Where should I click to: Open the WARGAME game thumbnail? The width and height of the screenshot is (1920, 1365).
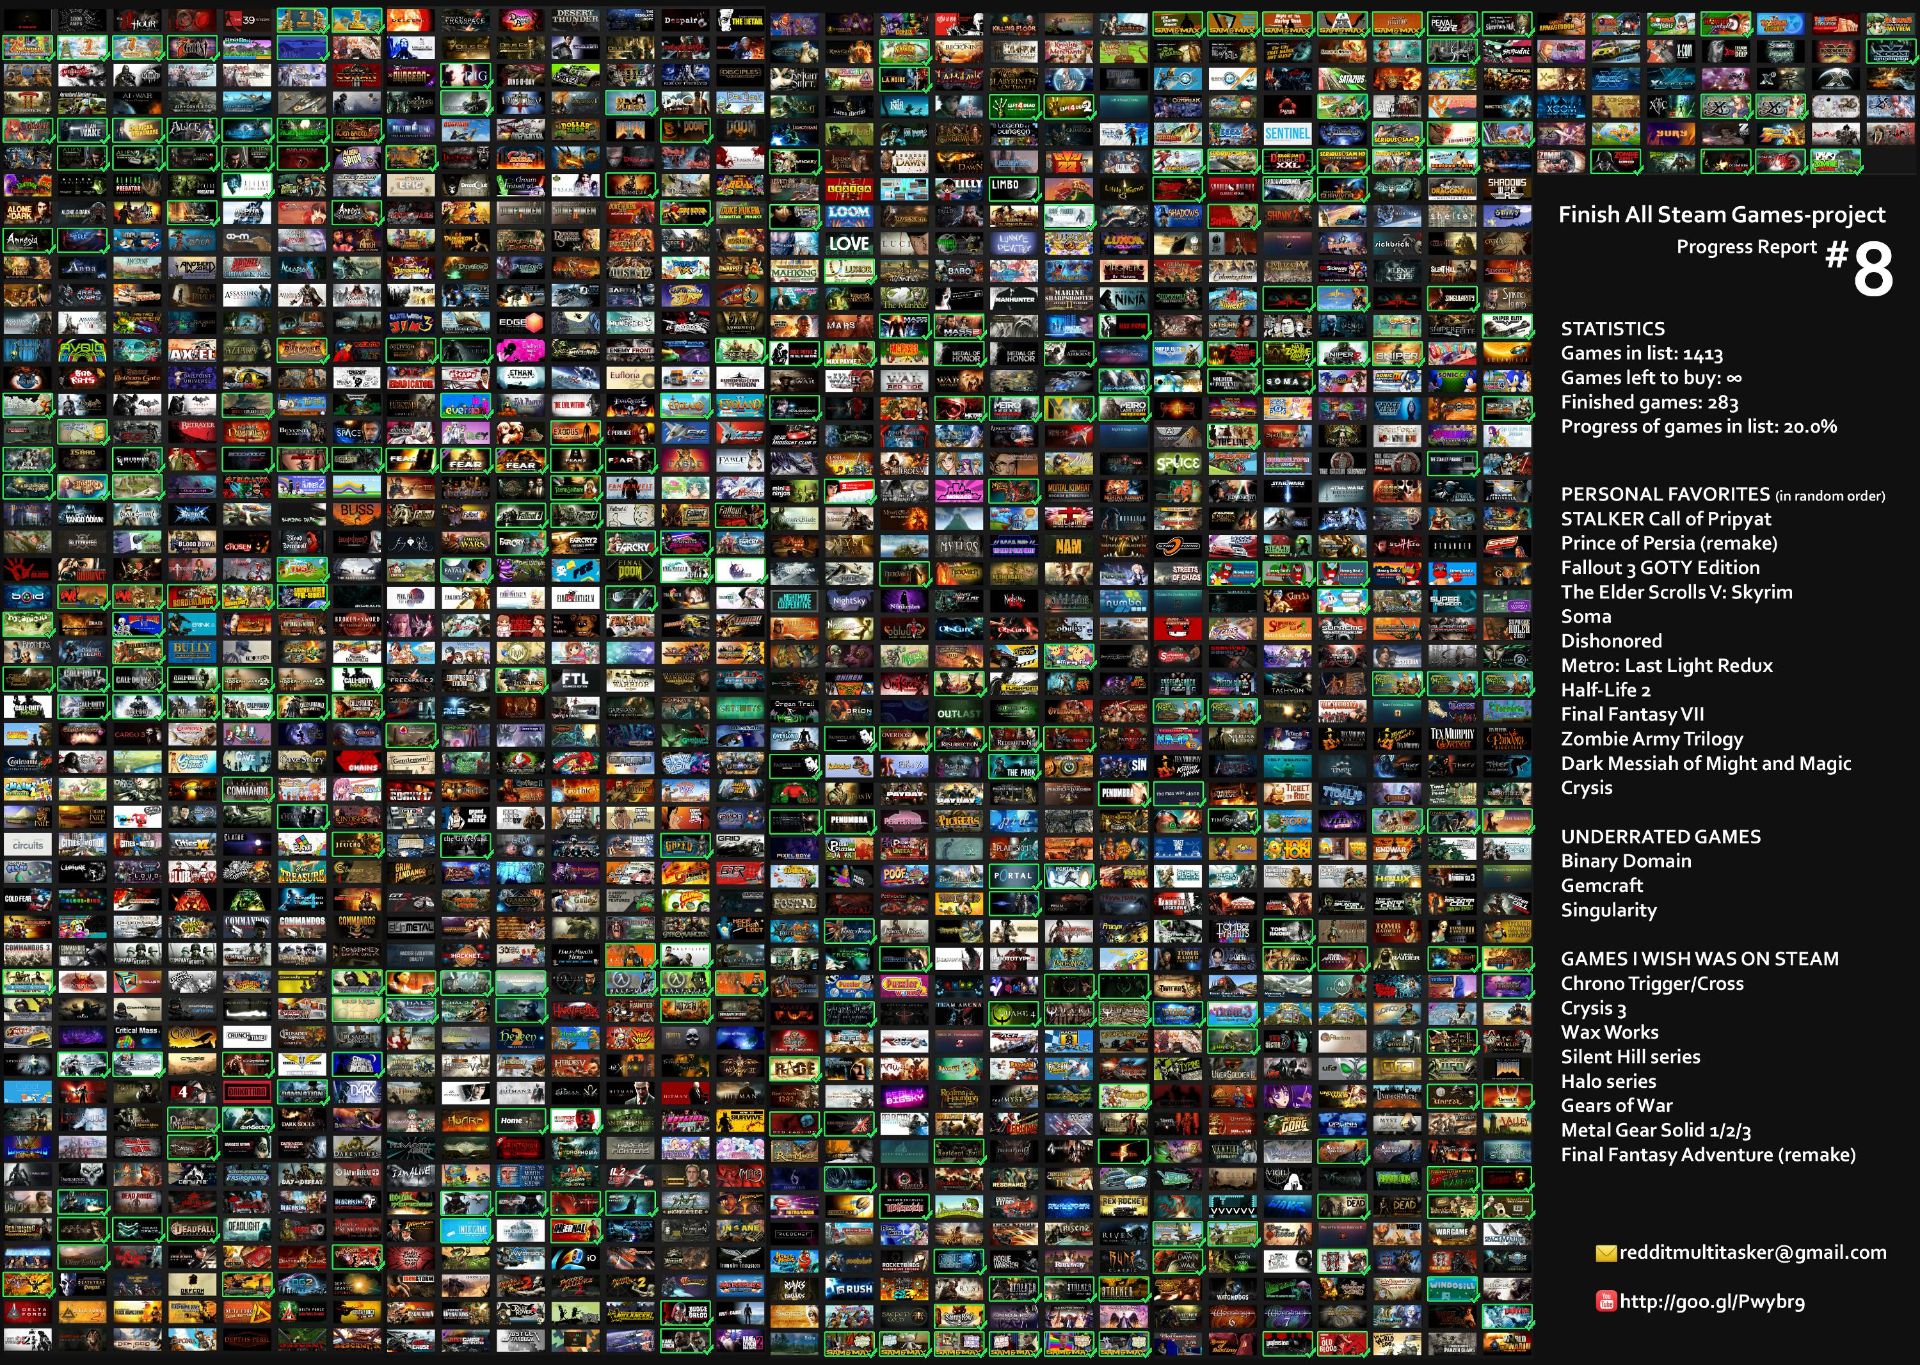click(1451, 1234)
